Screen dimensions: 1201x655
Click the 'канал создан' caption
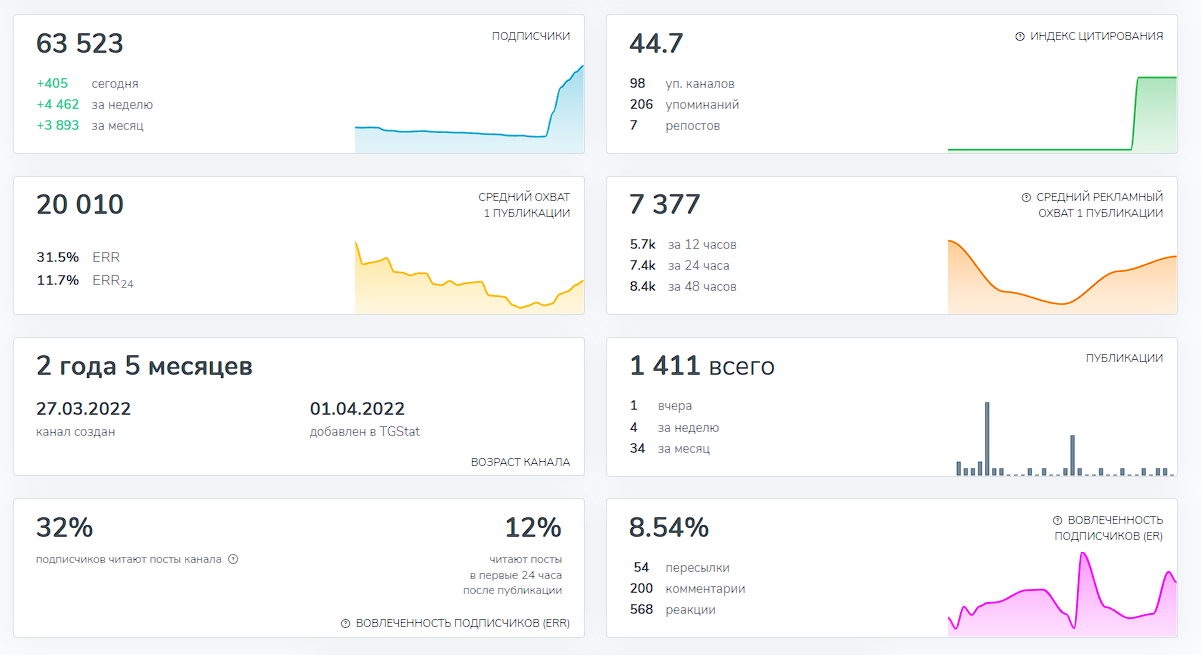coord(75,431)
